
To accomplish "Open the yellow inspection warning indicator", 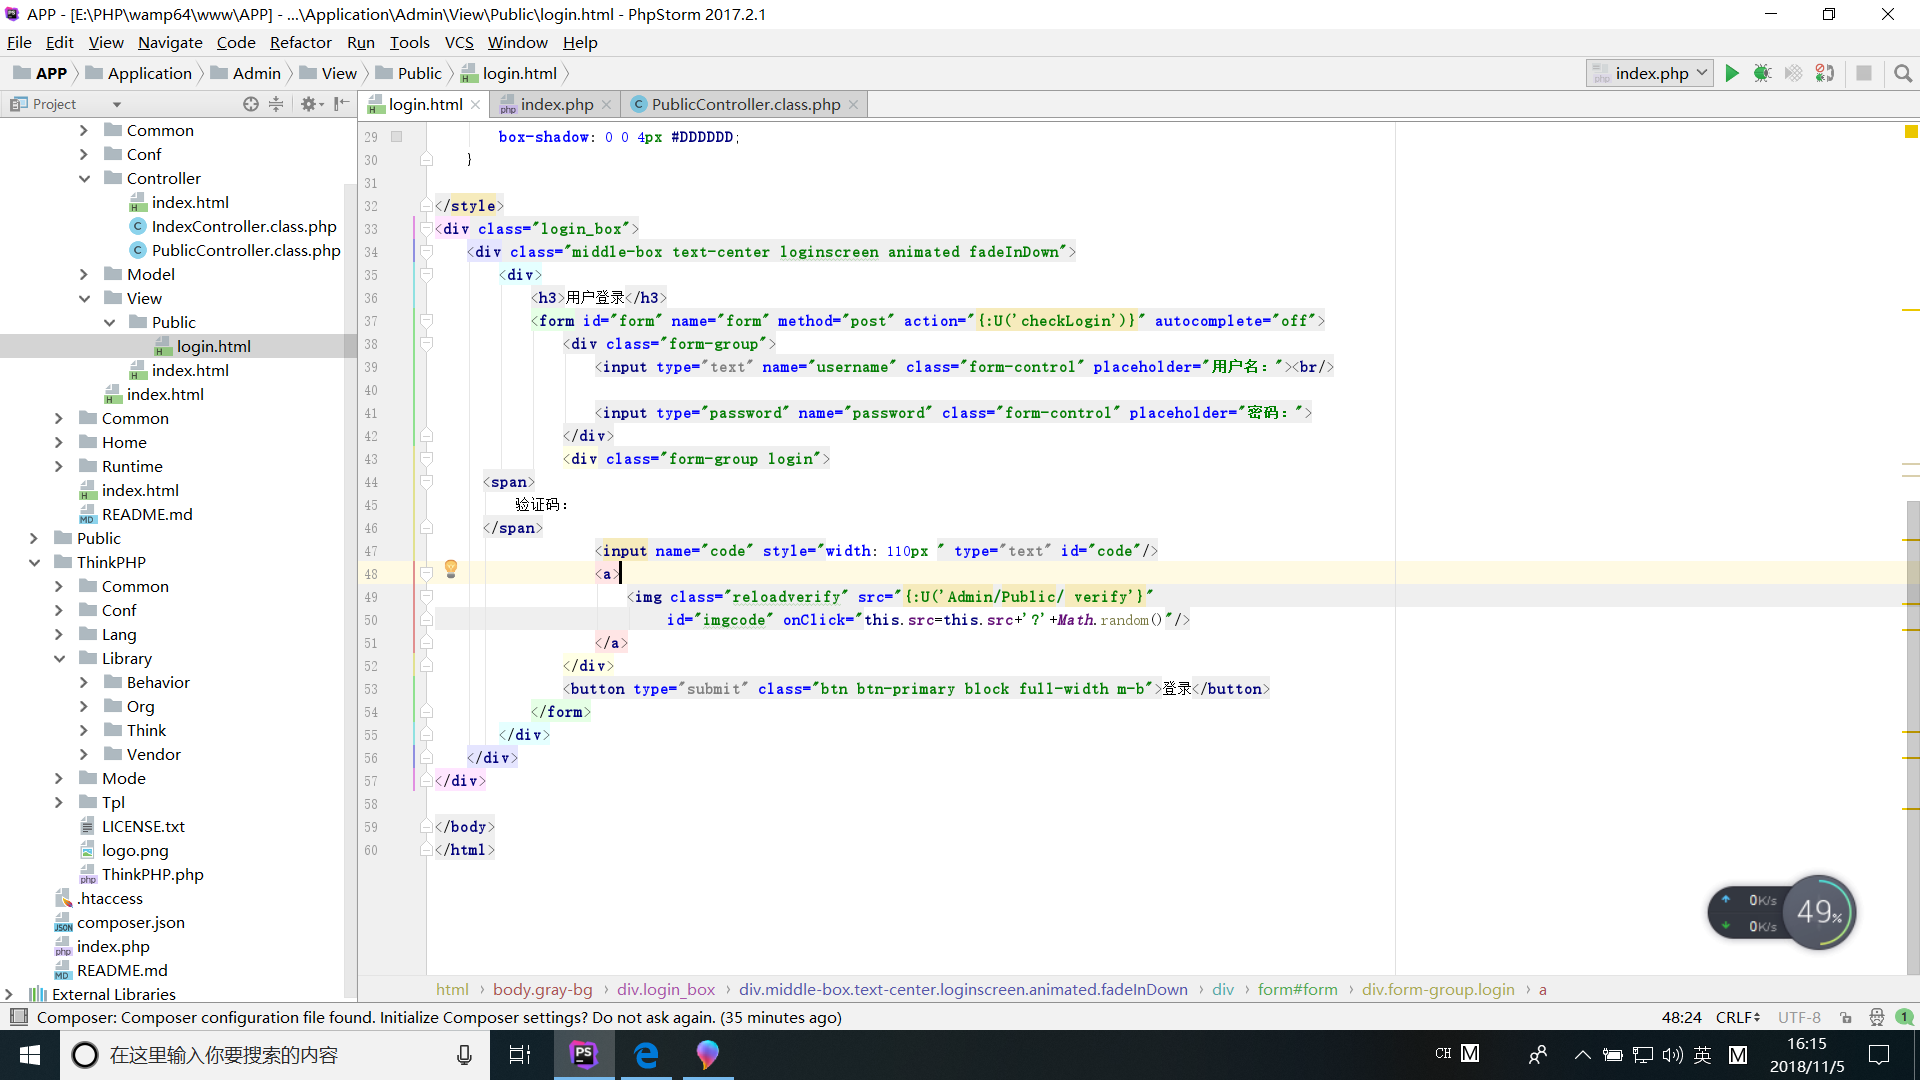I will click(x=1911, y=132).
